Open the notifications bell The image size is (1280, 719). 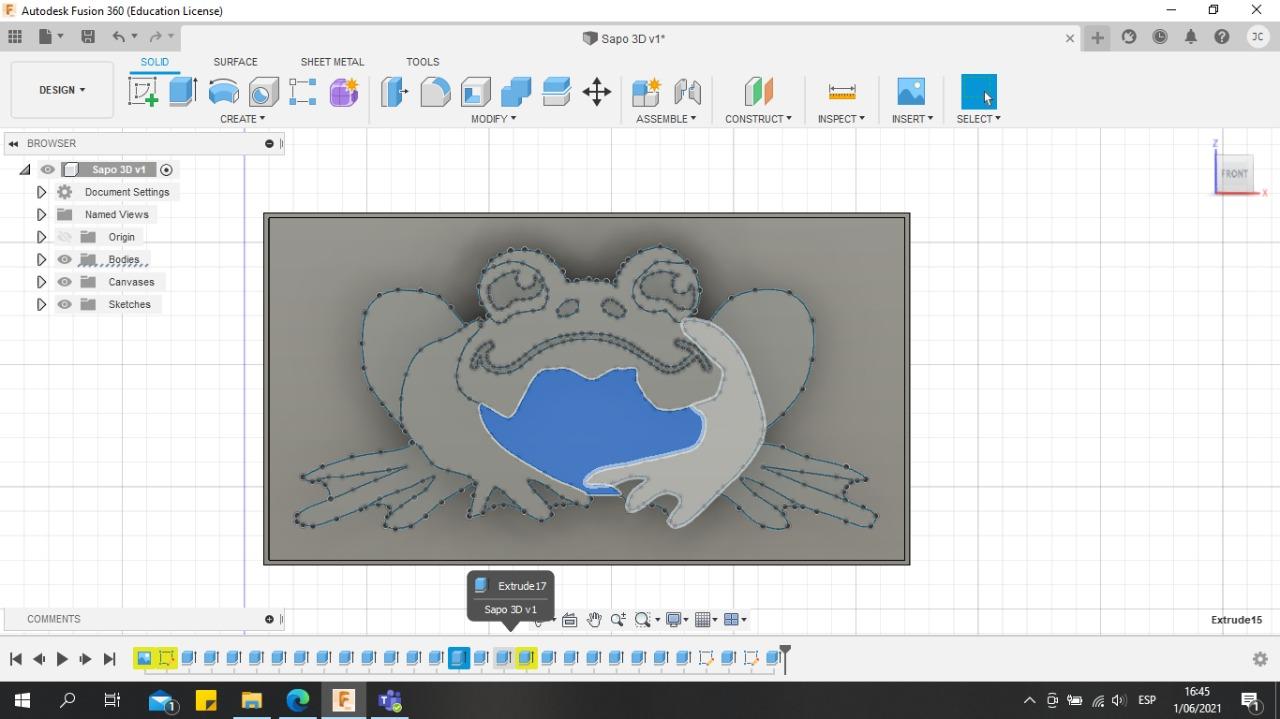[x=1191, y=37]
